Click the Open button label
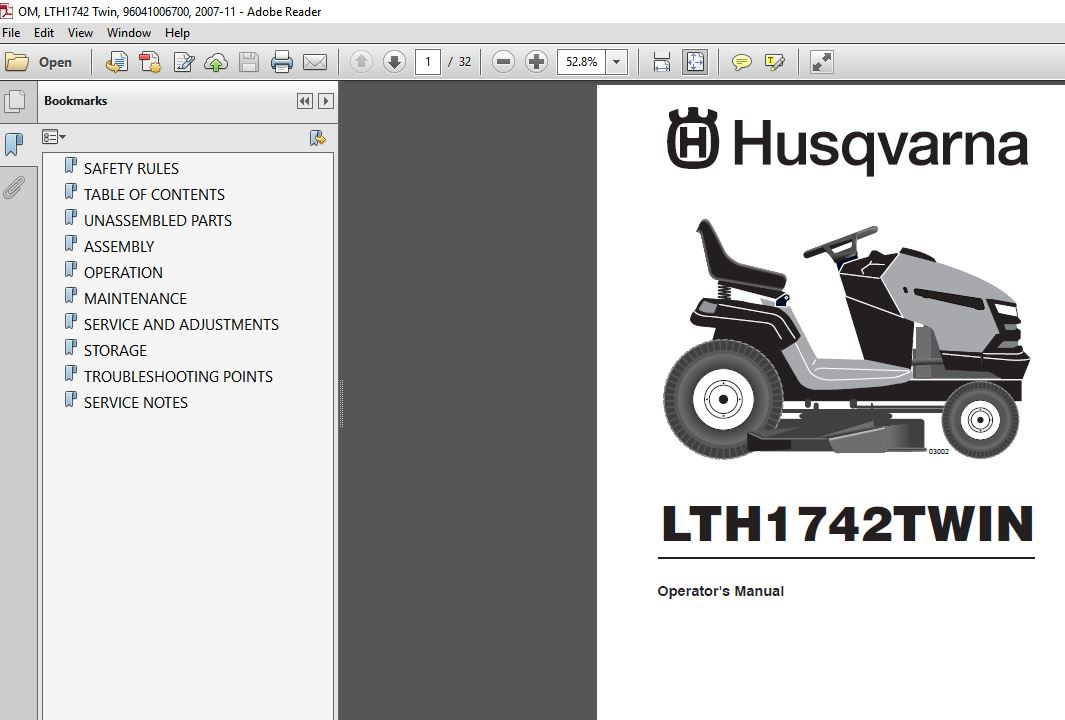Screen dimensions: 1065x720 [55, 62]
